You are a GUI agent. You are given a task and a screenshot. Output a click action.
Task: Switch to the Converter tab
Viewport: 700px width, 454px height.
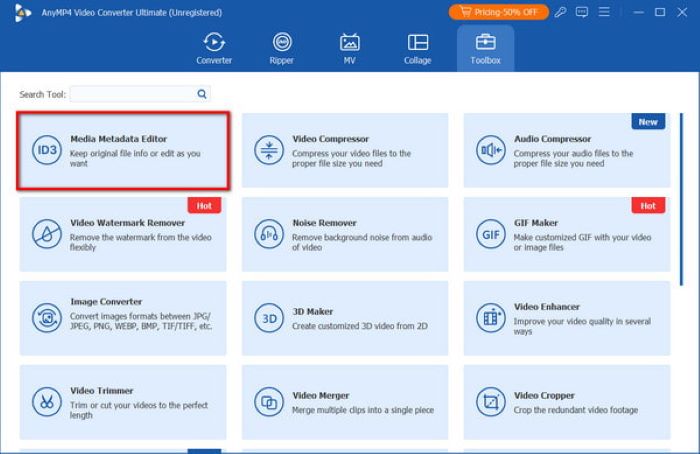(214, 49)
